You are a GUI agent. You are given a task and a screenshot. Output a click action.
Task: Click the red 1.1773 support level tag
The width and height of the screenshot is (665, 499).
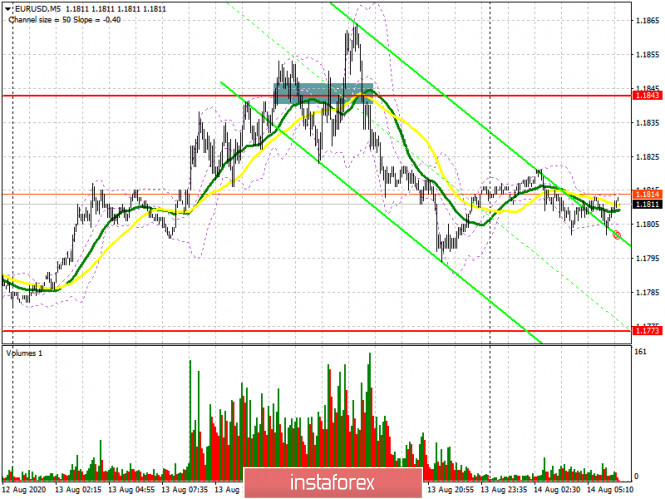click(646, 329)
